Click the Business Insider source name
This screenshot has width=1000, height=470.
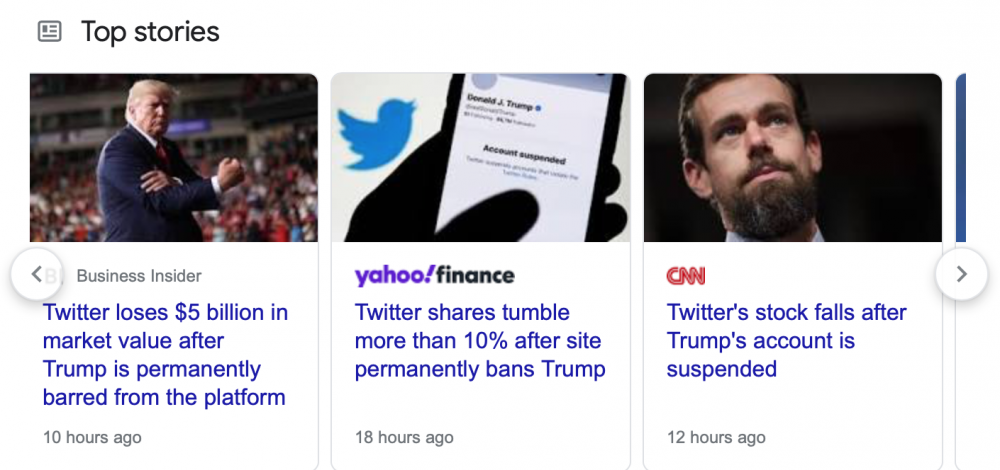(139, 276)
